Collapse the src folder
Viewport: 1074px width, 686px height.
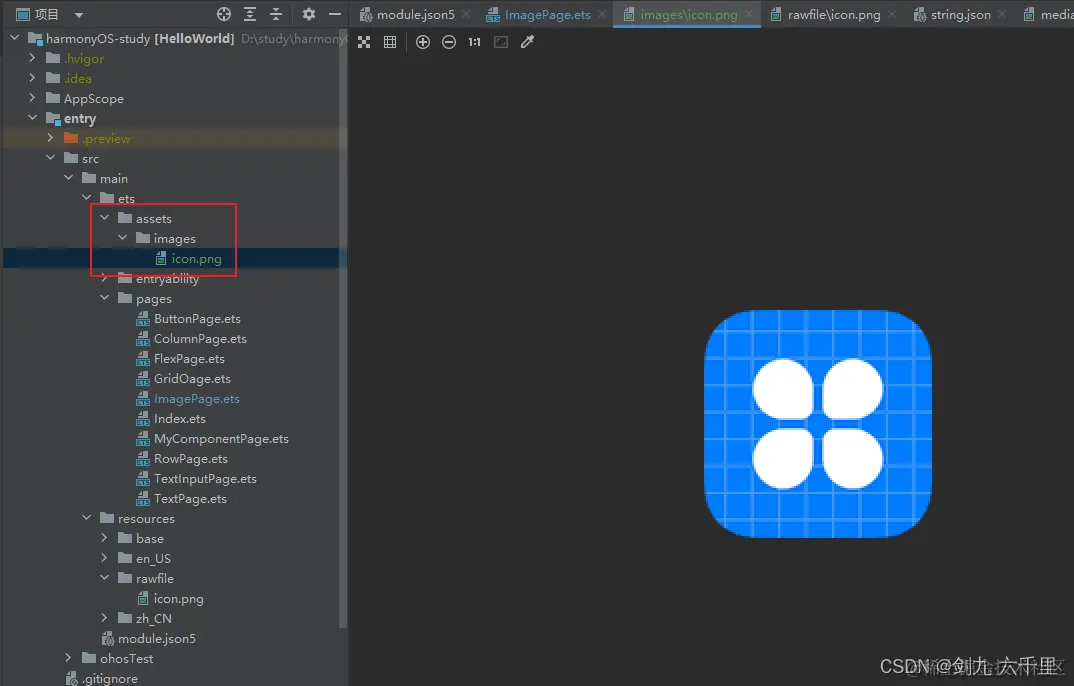[x=51, y=157]
